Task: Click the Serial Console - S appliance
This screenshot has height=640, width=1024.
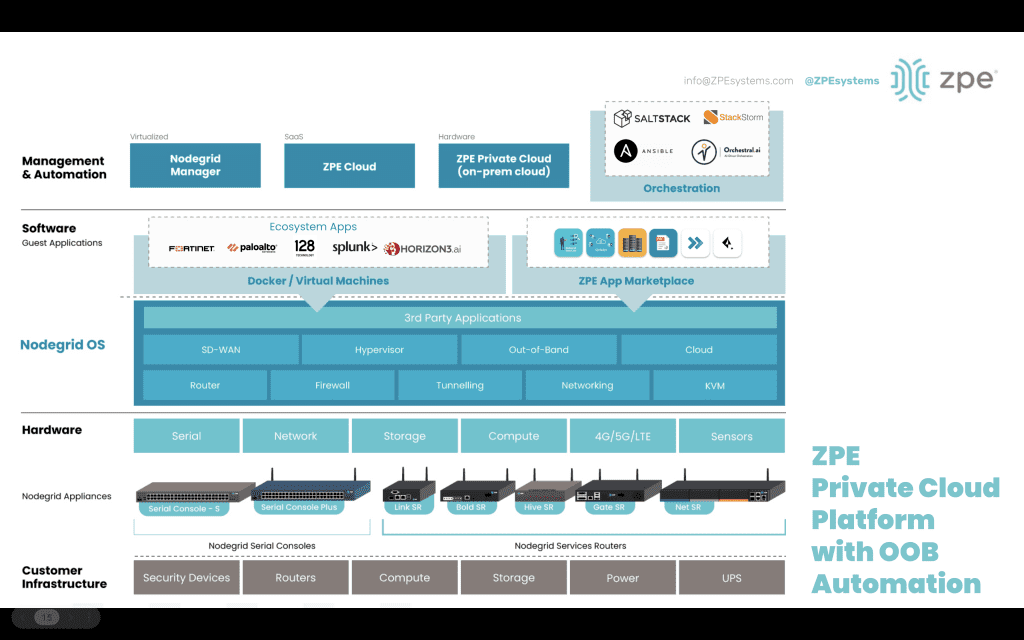Action: click(193, 498)
